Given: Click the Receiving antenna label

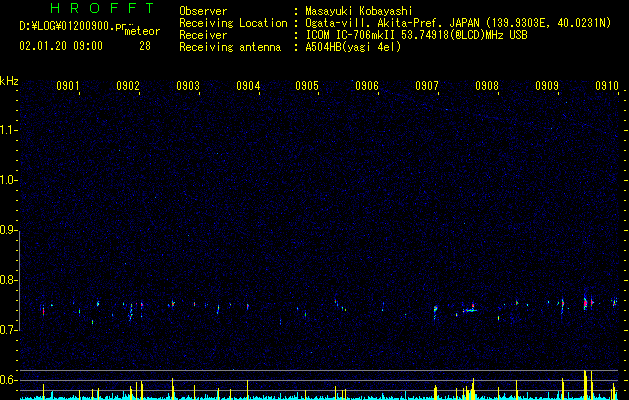Looking at the screenshot, I should 230,47.
